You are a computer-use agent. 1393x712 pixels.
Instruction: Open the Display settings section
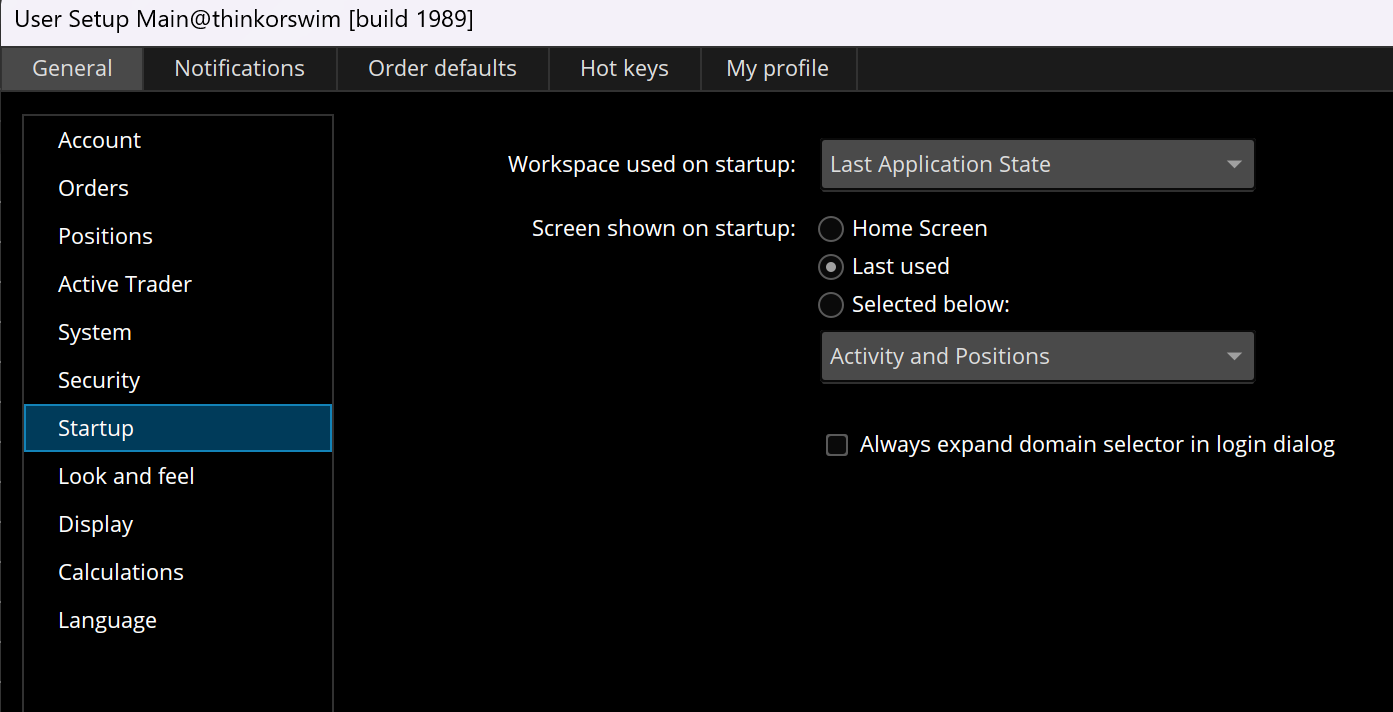[96, 525]
